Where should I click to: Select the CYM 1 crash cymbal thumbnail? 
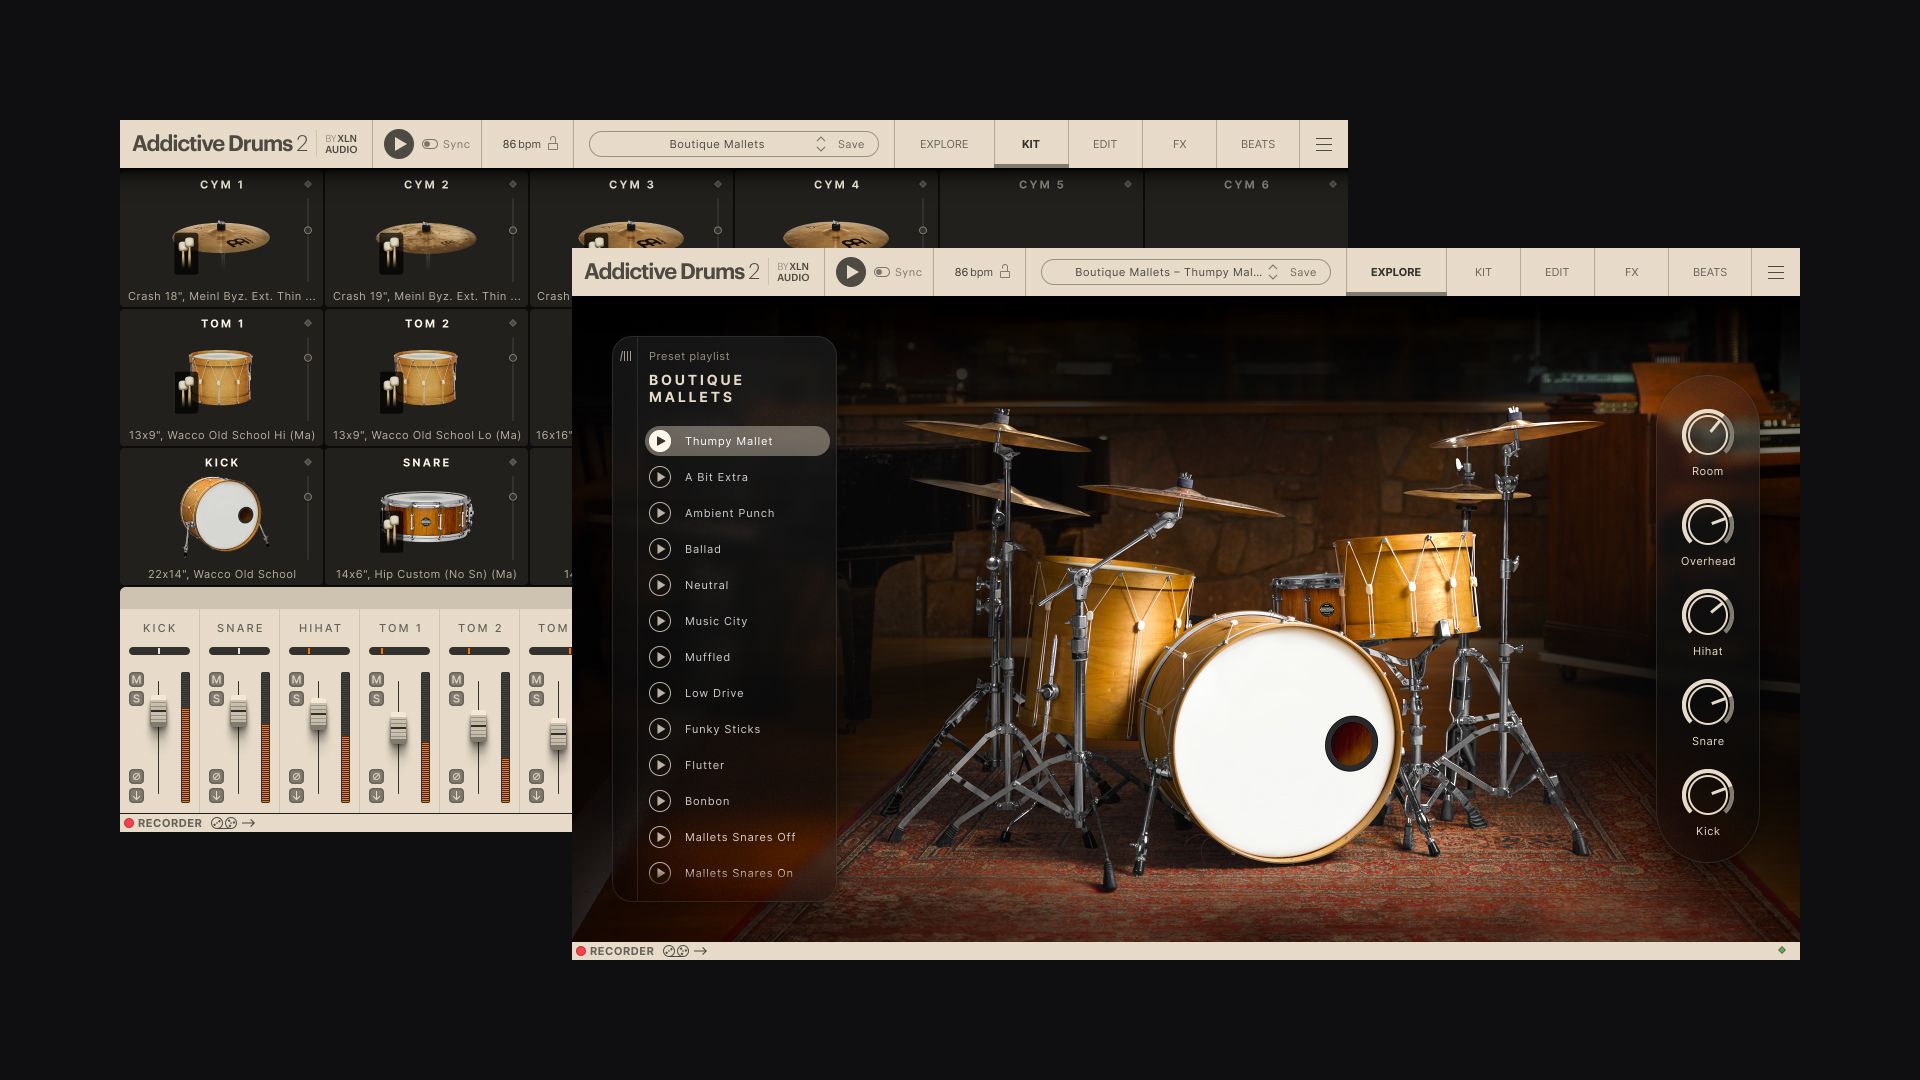(221, 242)
